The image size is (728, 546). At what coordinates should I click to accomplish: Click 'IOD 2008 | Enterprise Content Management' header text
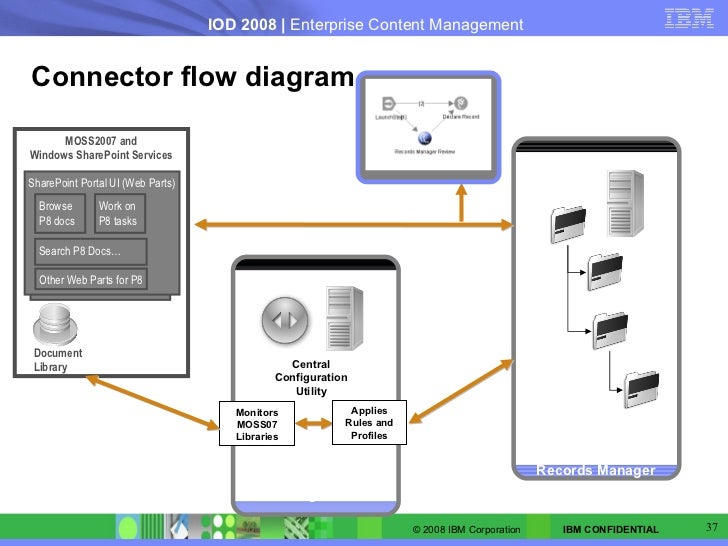(365, 24)
